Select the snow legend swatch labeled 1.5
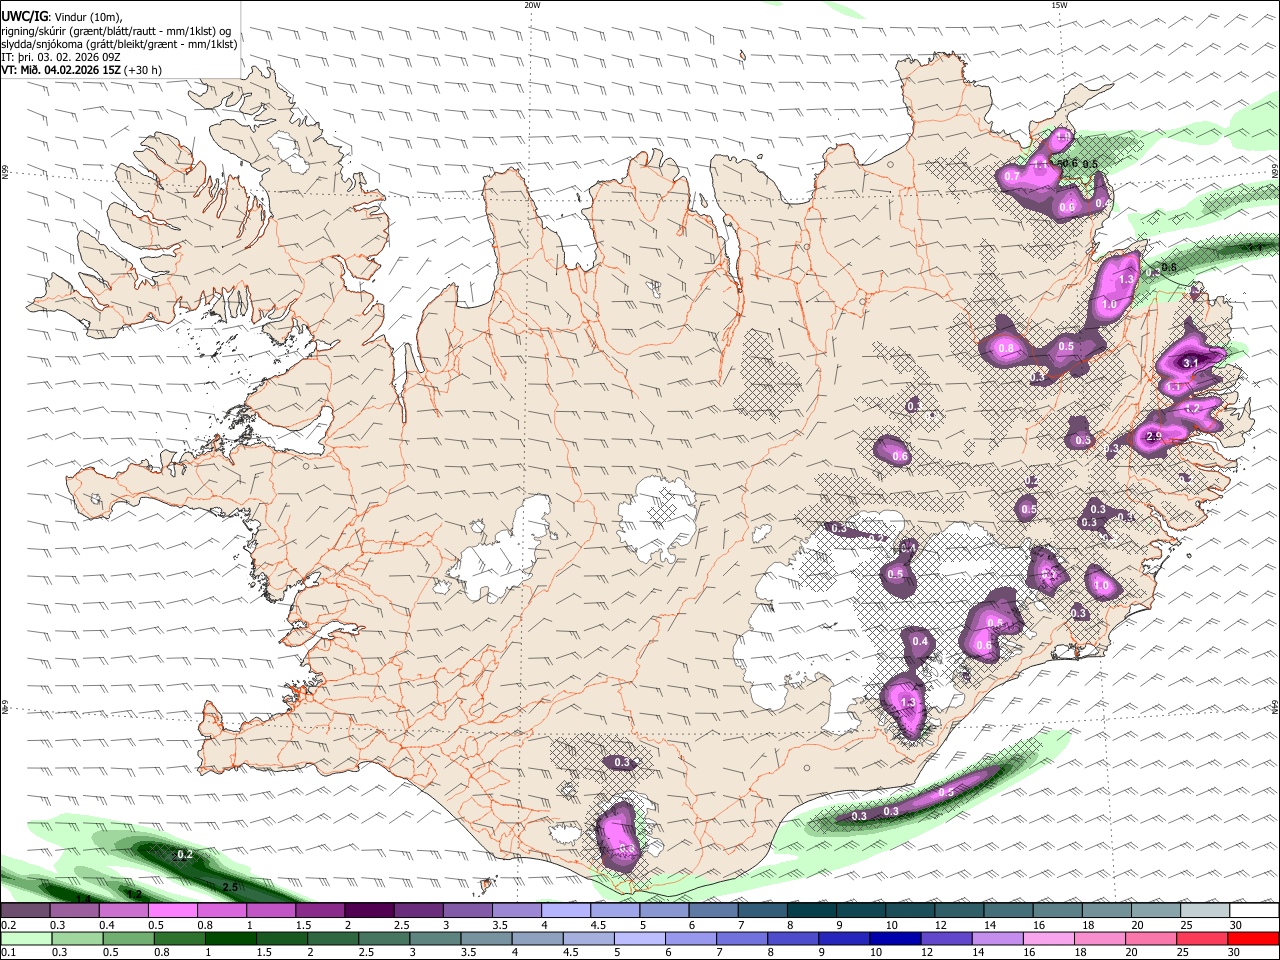Screen dimensions: 1280x960 pyautogui.click(x=320, y=911)
